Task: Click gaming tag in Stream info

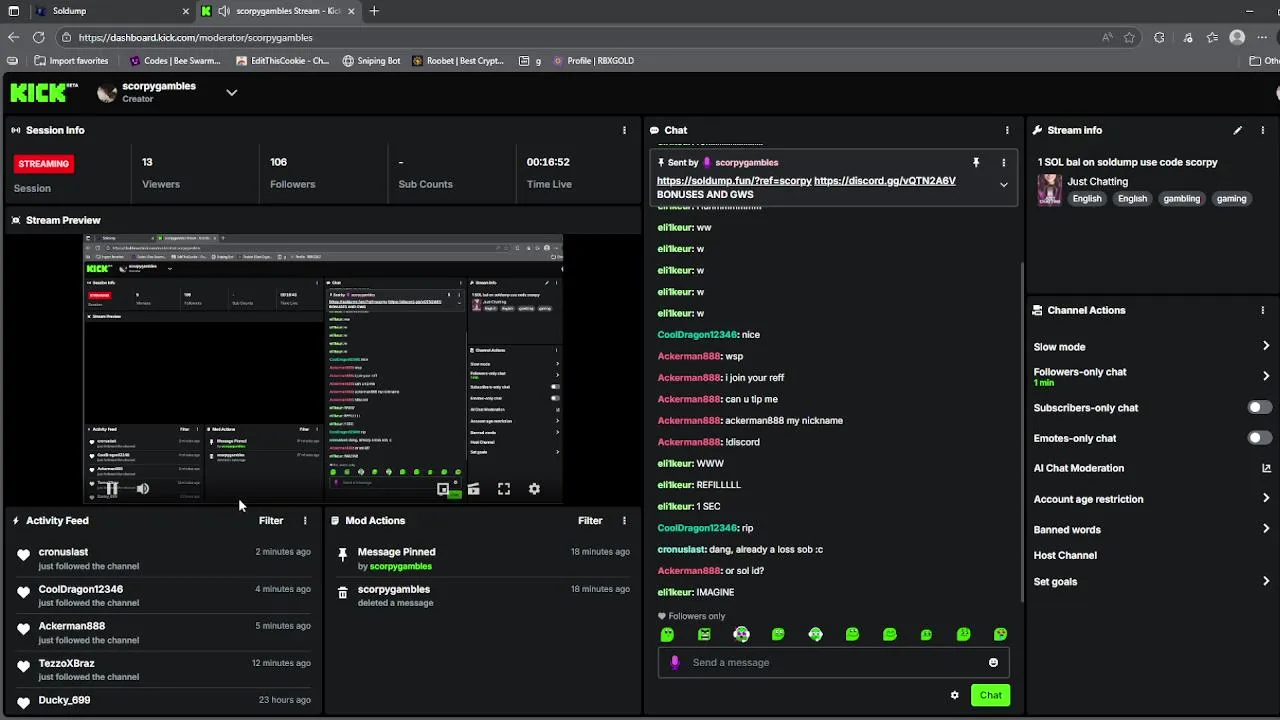Action: click(x=1231, y=198)
